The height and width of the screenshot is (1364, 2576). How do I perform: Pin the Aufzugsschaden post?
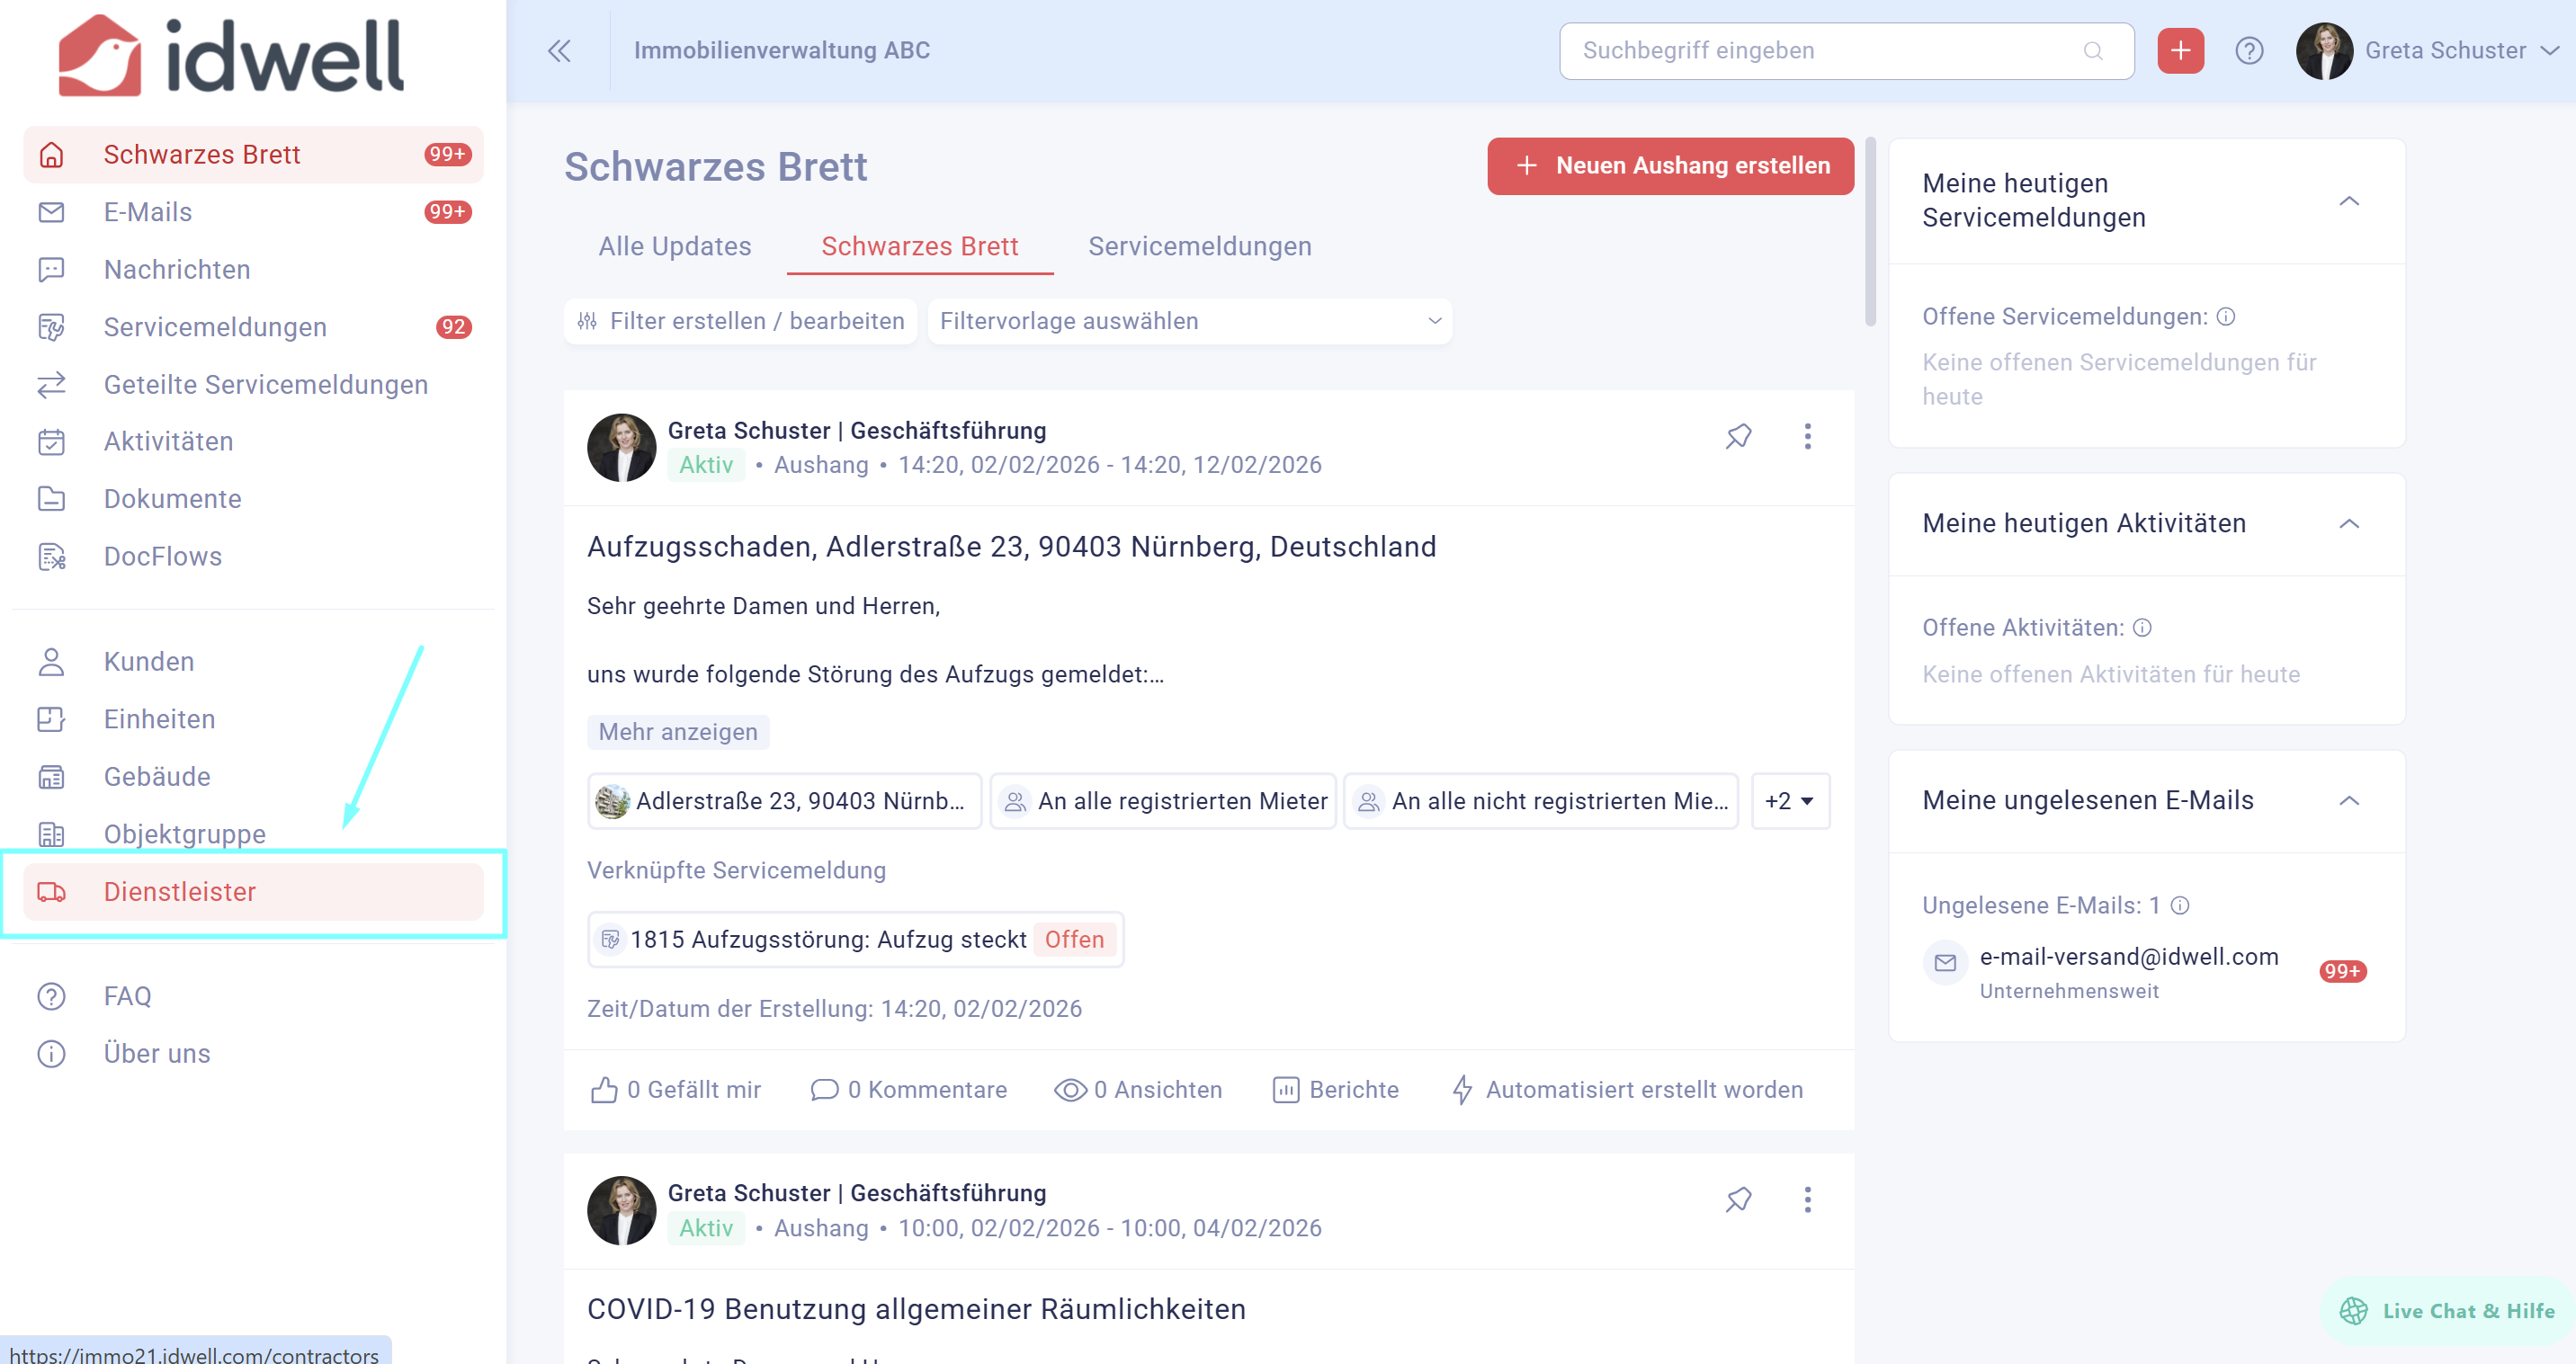tap(1738, 436)
